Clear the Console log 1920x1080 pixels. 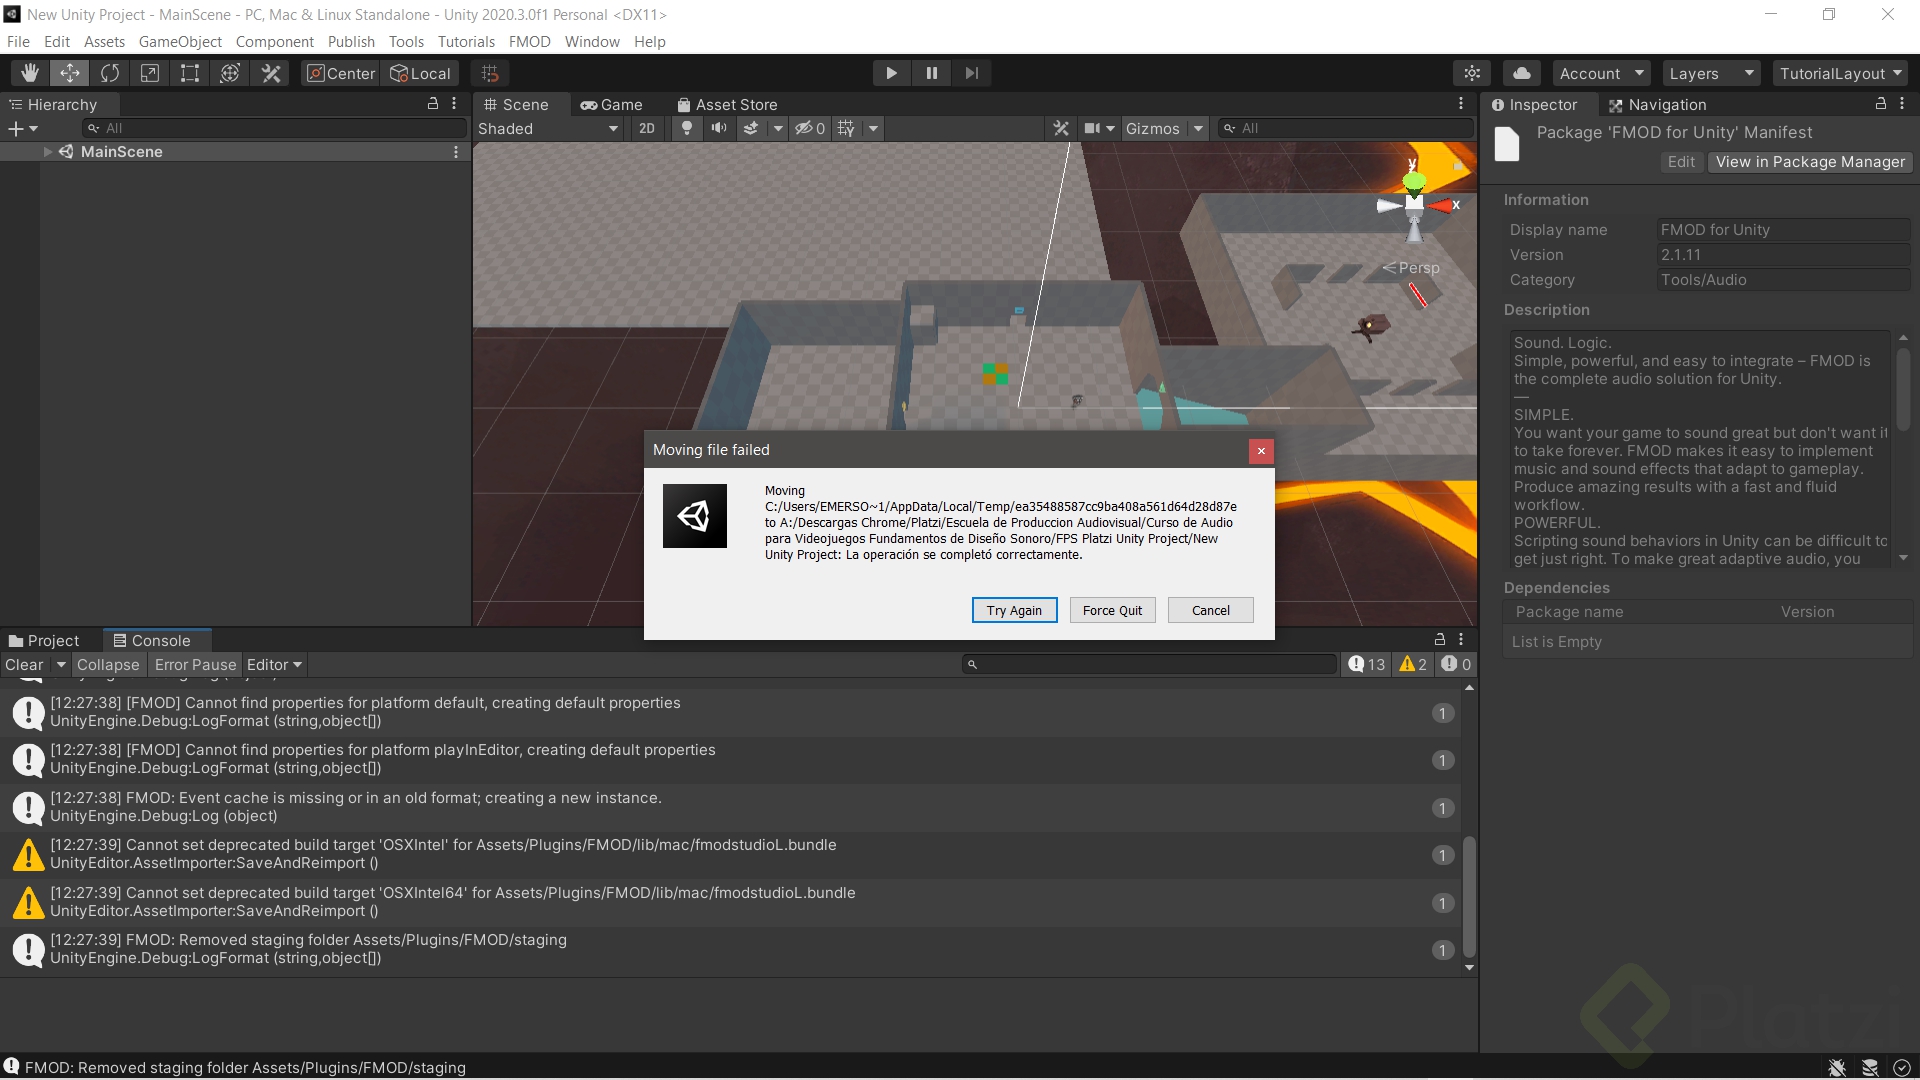(x=24, y=665)
